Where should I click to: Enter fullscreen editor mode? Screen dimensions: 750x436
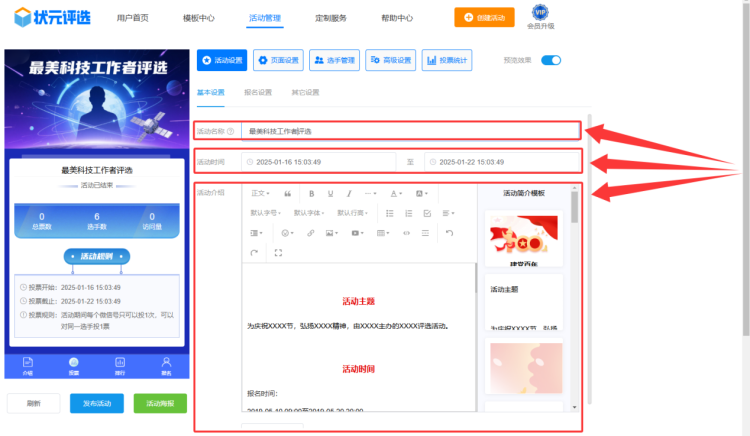277,253
